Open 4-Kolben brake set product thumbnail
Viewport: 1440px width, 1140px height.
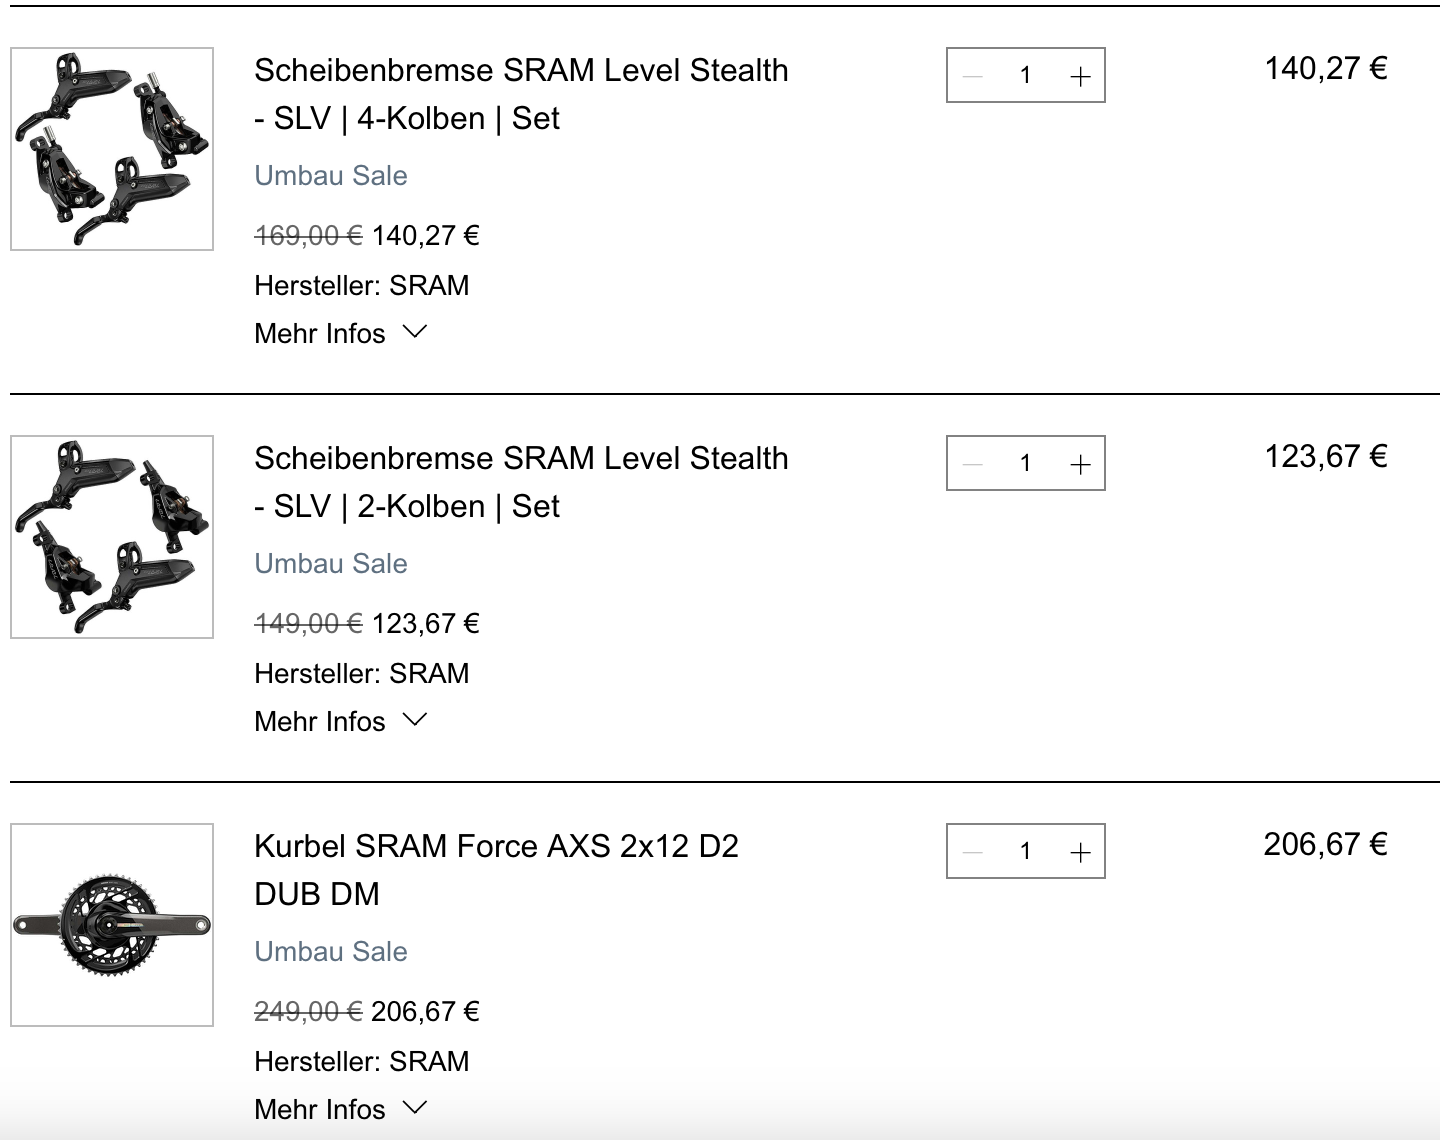click(x=112, y=149)
